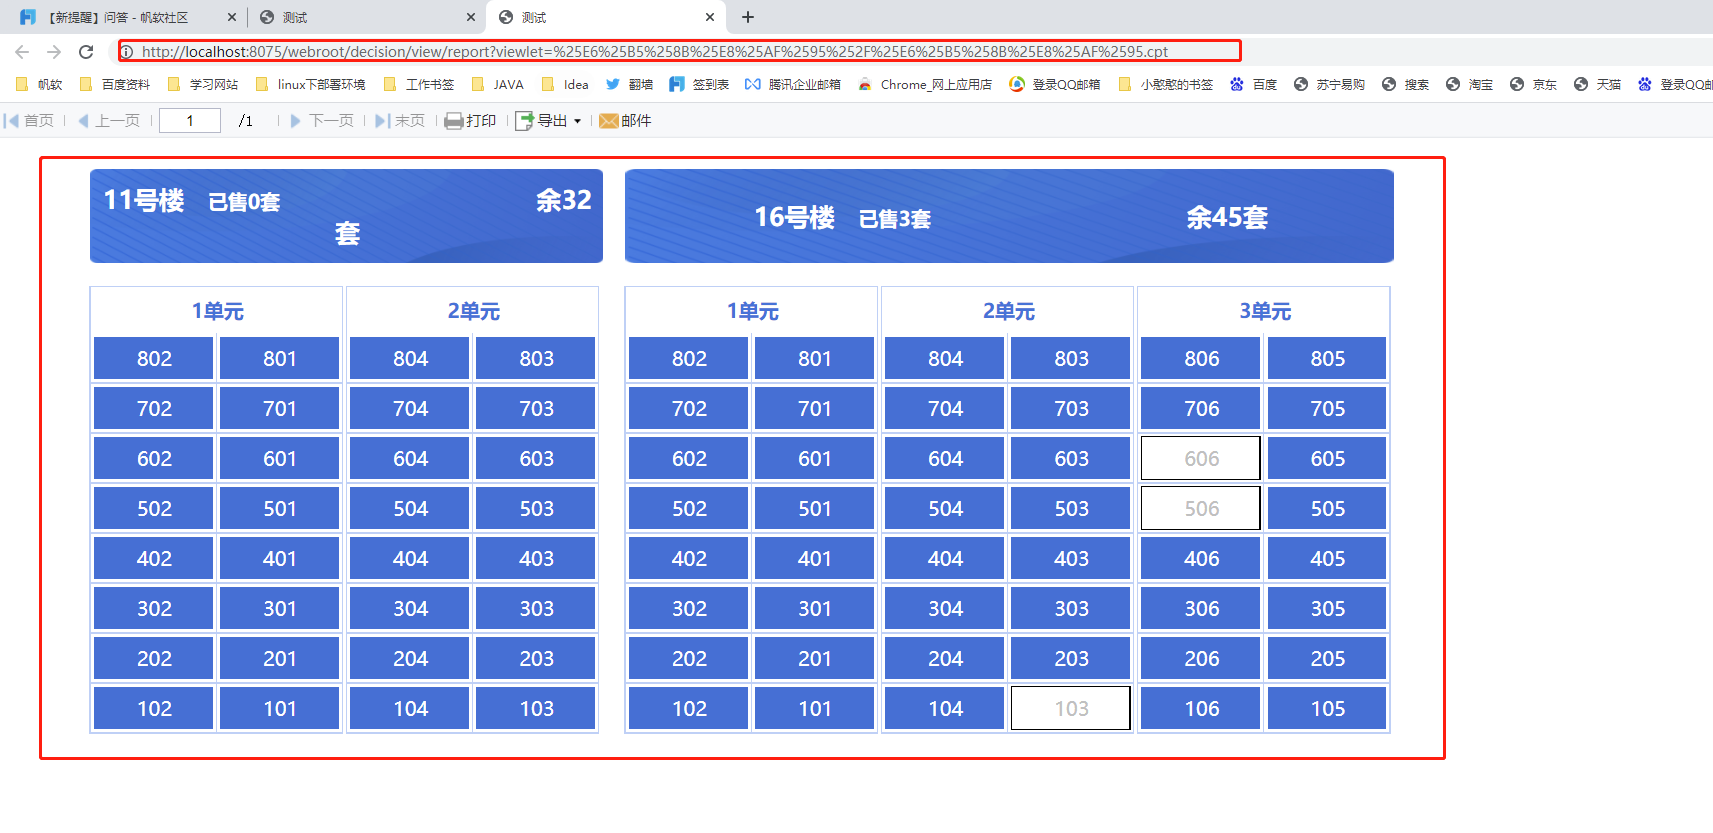Open a new browser tab

point(748,17)
